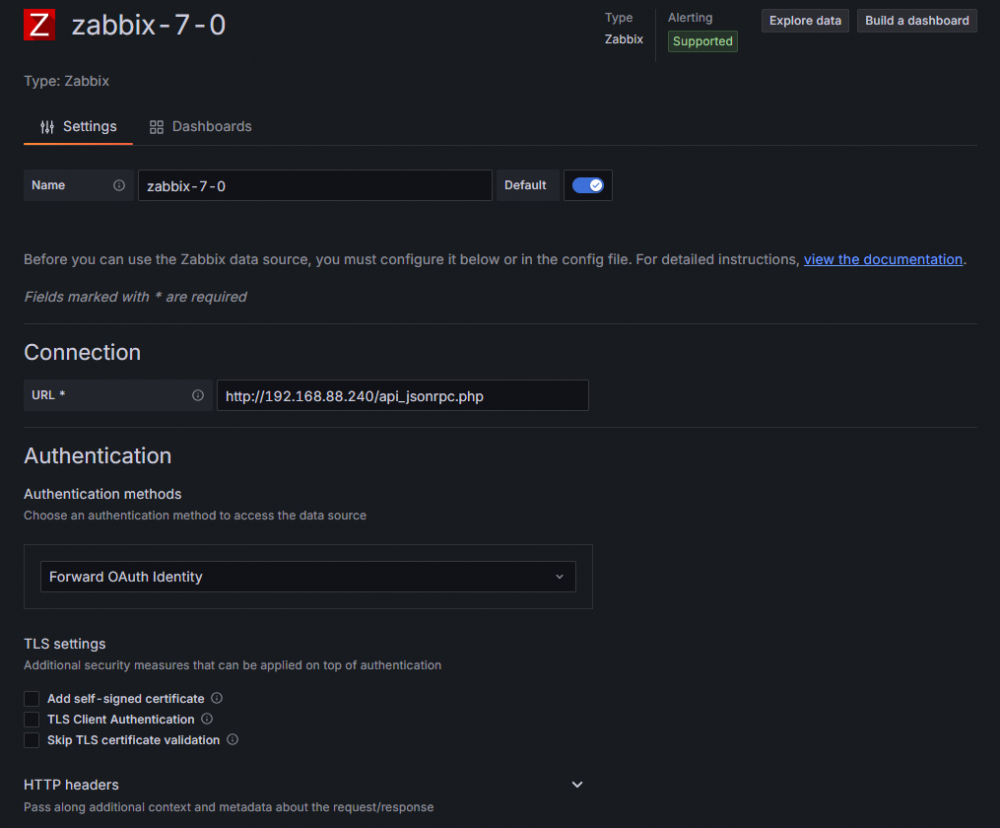
Task: Switch to the Settings tab
Action: click(x=78, y=126)
